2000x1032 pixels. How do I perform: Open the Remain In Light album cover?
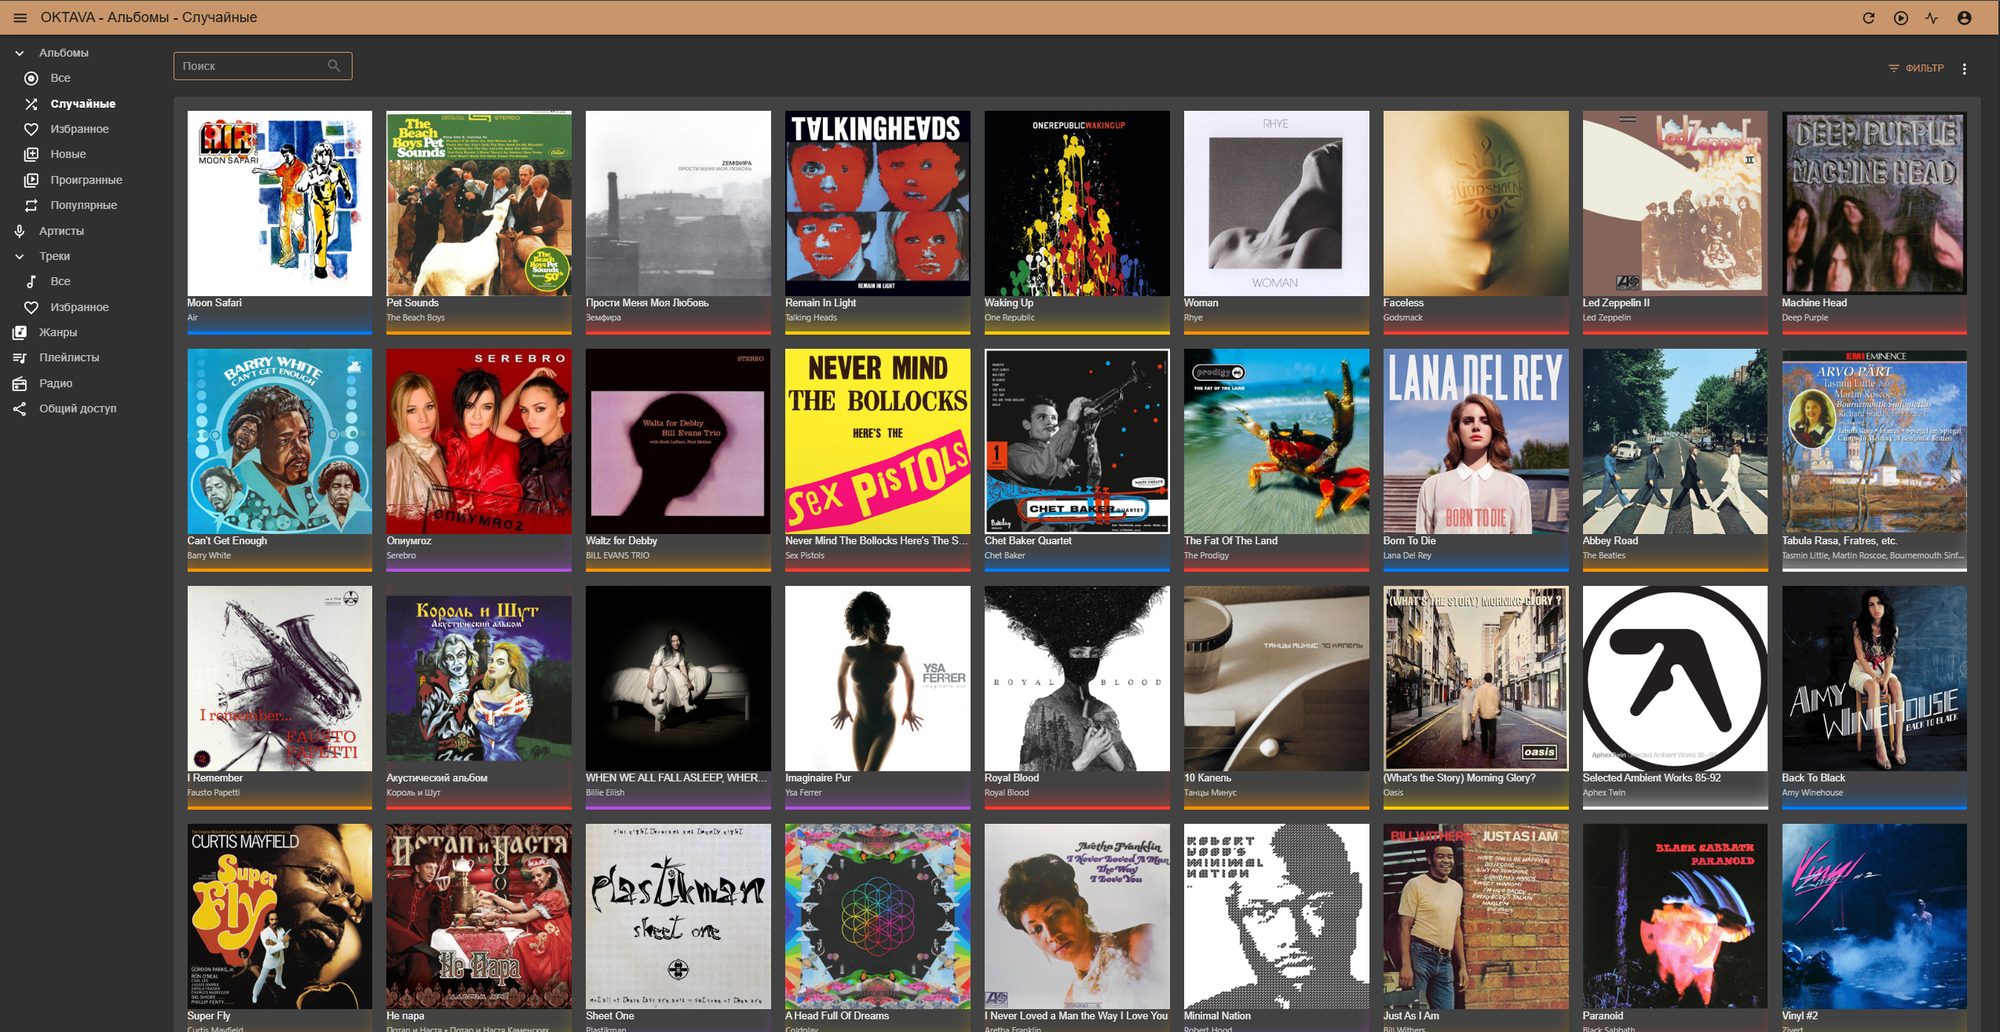[878, 203]
